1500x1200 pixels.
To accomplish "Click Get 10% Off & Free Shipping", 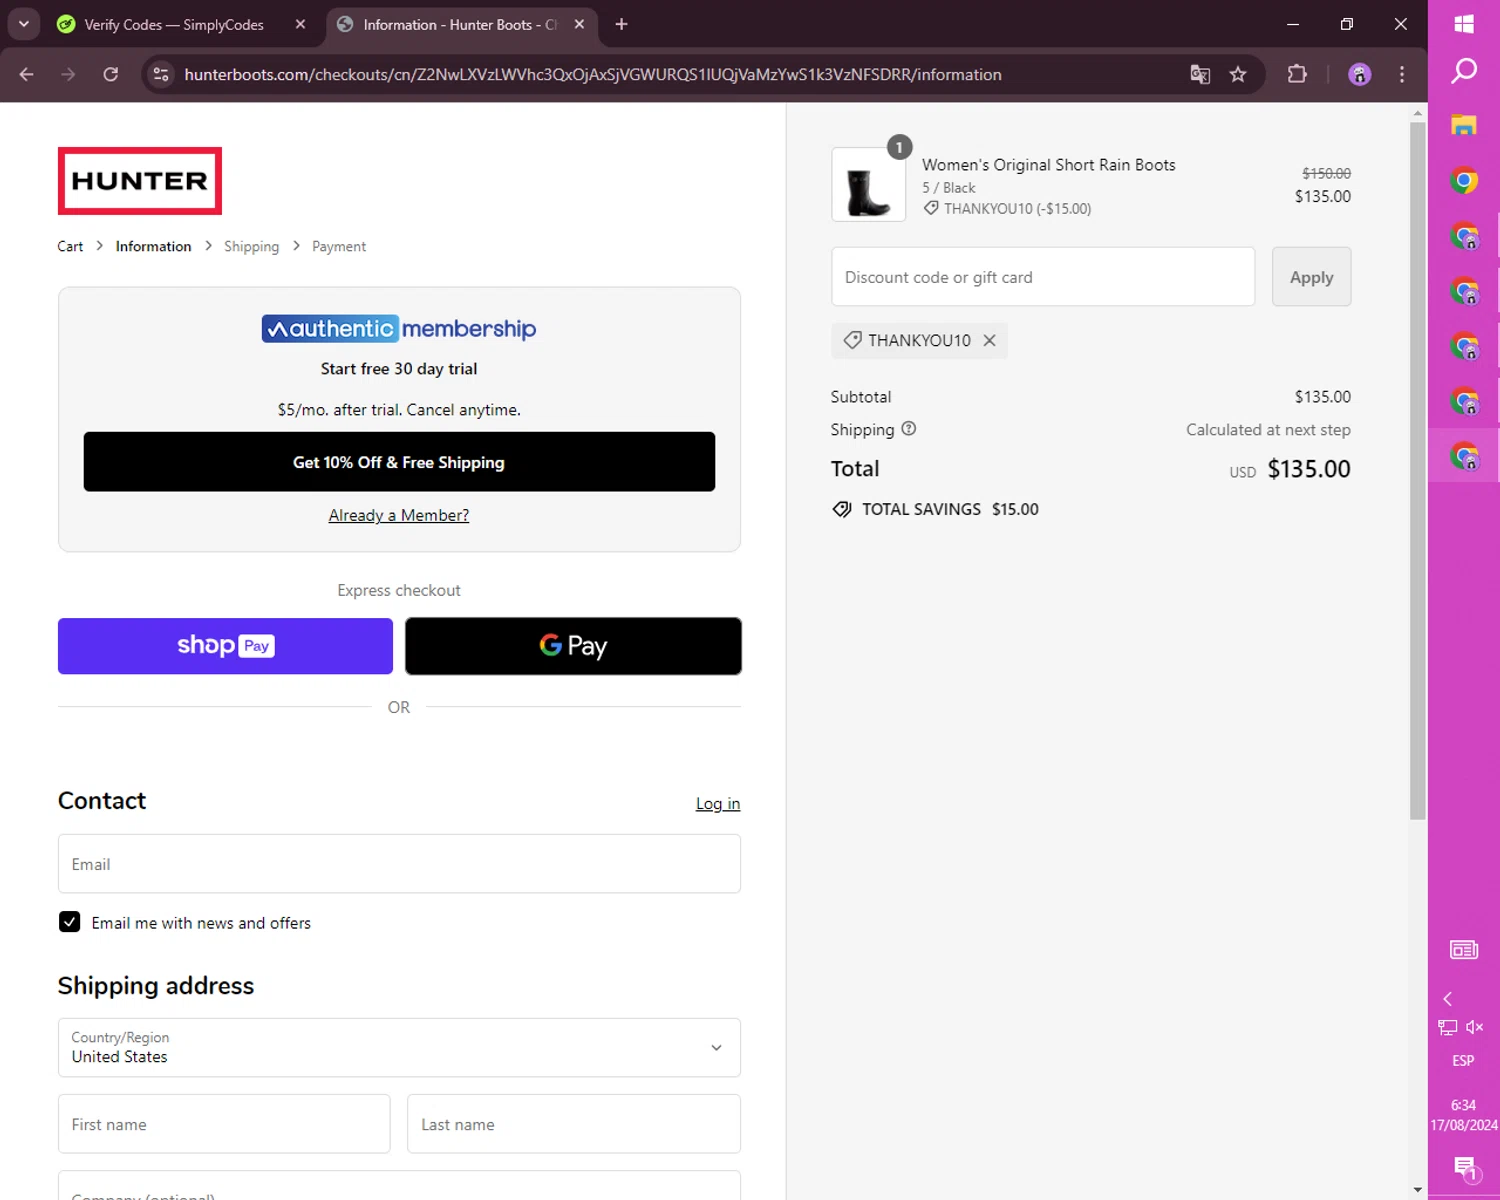I will pos(399,462).
